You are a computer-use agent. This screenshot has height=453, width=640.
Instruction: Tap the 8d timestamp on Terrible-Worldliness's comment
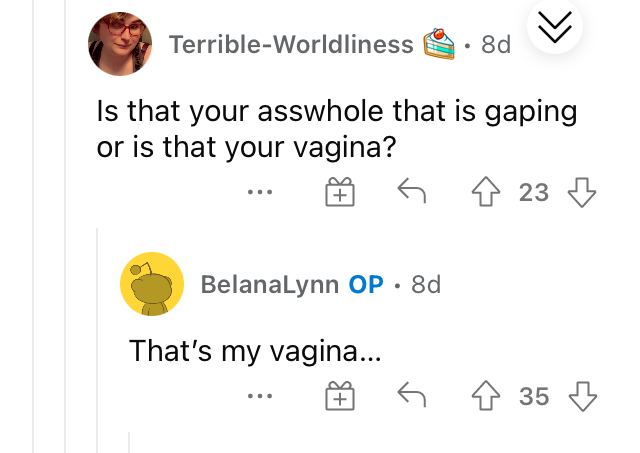[496, 44]
